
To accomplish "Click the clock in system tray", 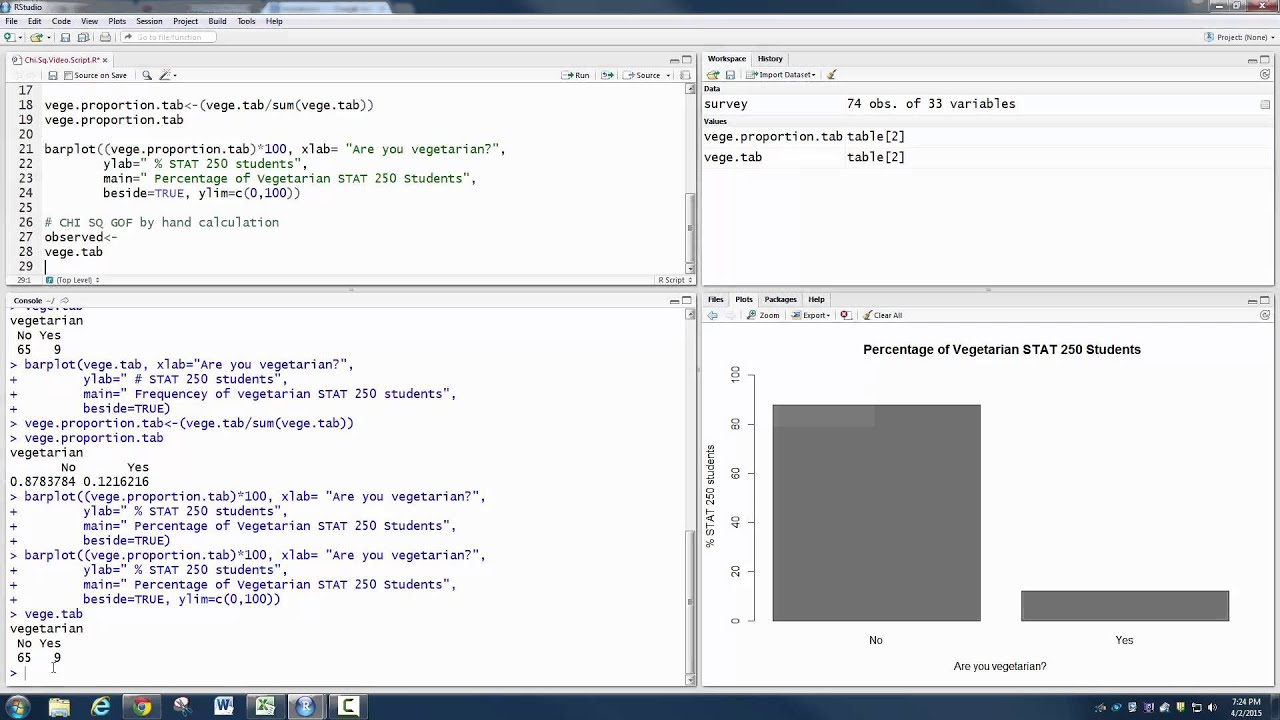I will pos(1247,707).
